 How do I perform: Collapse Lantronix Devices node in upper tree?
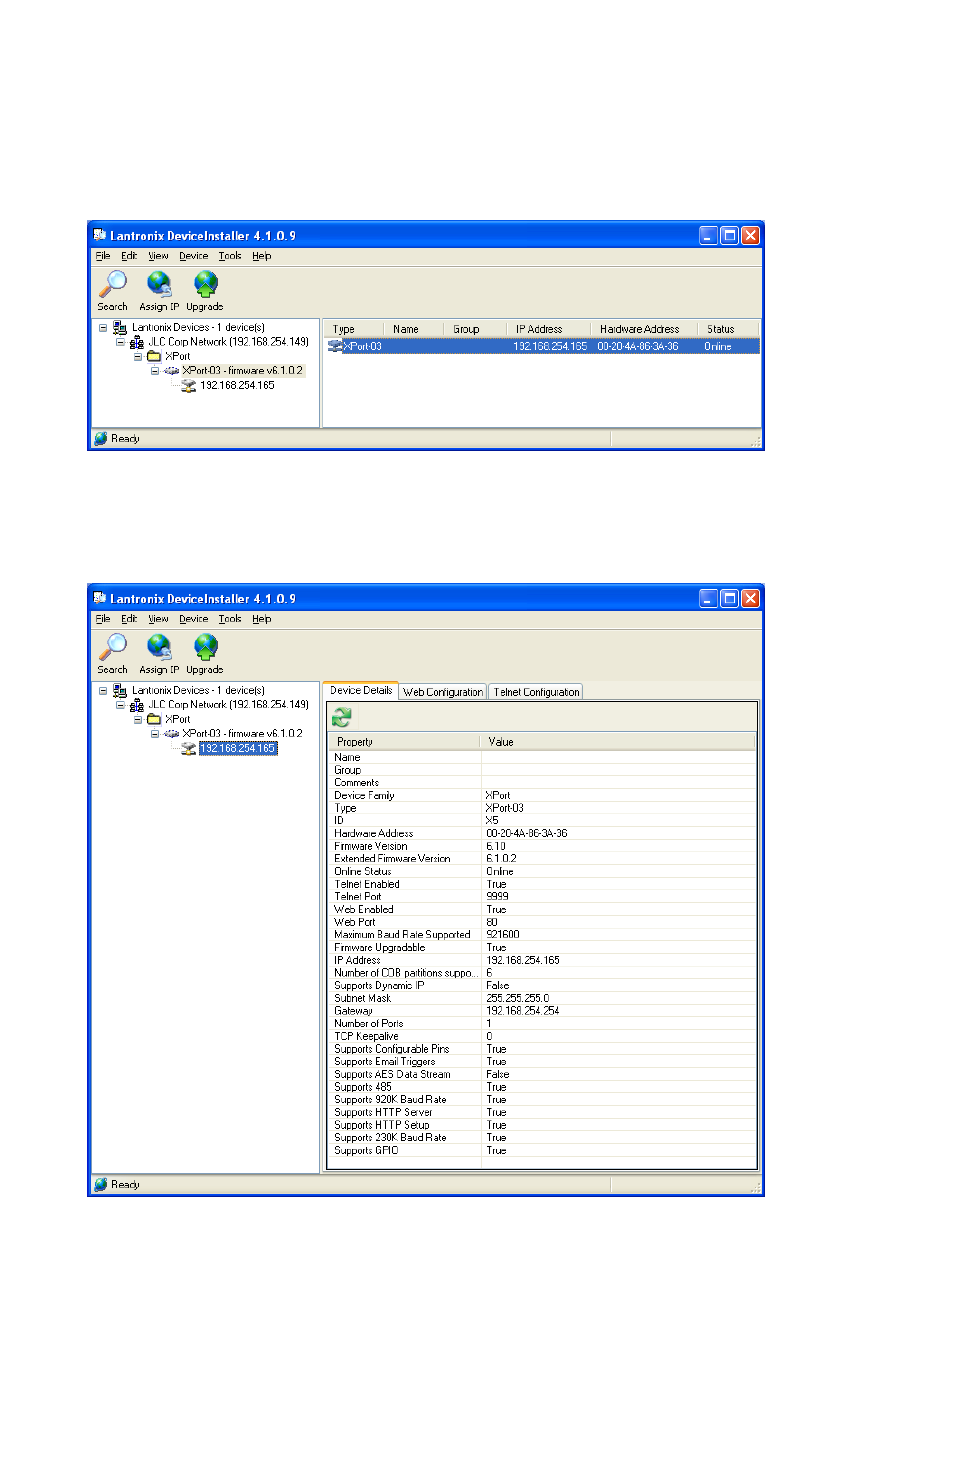(x=103, y=327)
